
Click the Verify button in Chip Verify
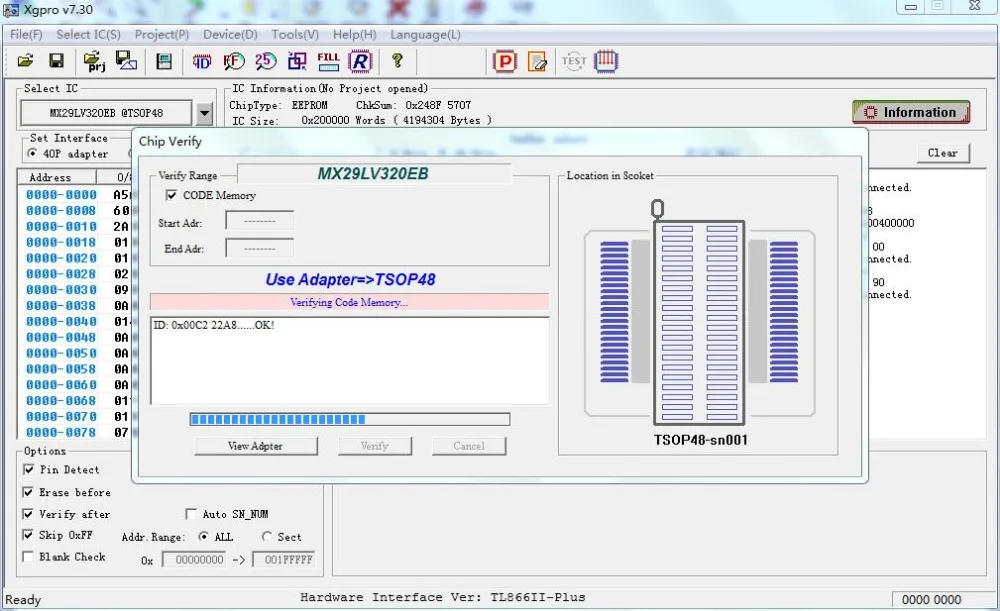click(x=374, y=446)
